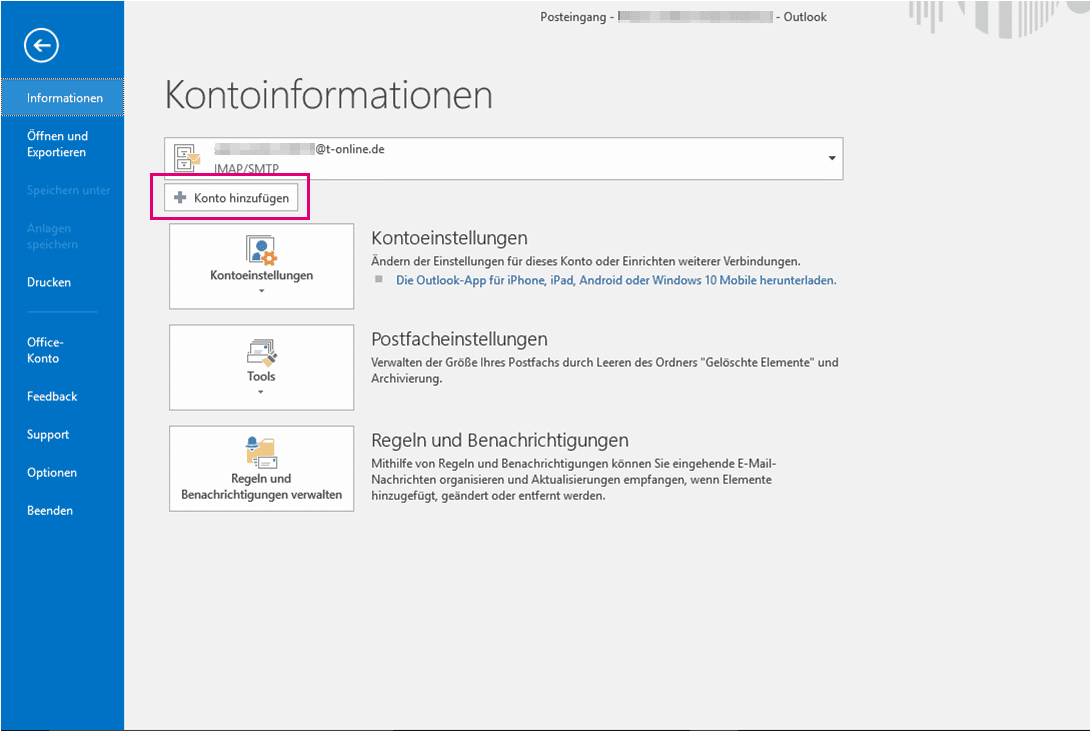Click the Kontoeinstellungen person-and-gear icon
The width and height of the screenshot is (1090, 732).
261,250
